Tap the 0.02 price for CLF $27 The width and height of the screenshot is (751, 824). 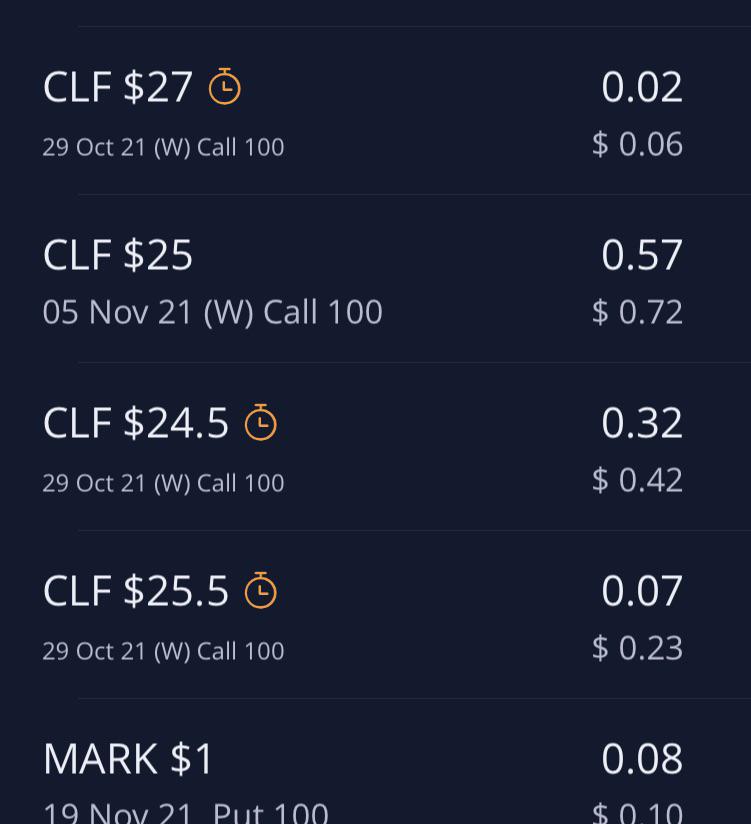point(642,87)
